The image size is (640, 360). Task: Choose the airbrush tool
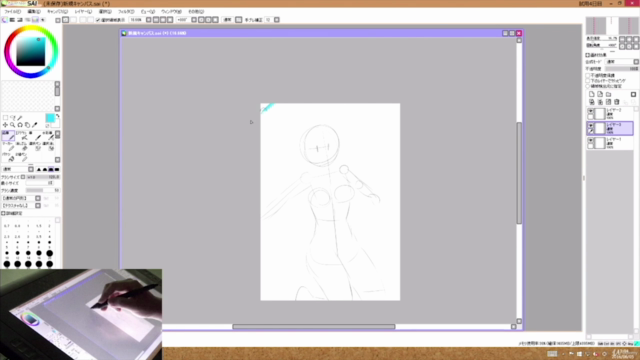point(22,136)
